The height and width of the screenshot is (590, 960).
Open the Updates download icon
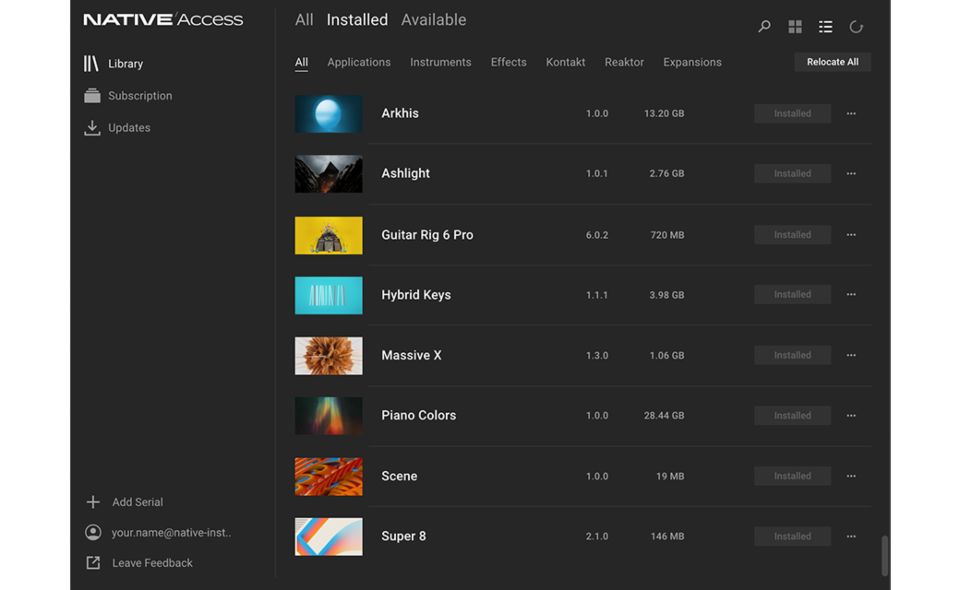tap(92, 128)
